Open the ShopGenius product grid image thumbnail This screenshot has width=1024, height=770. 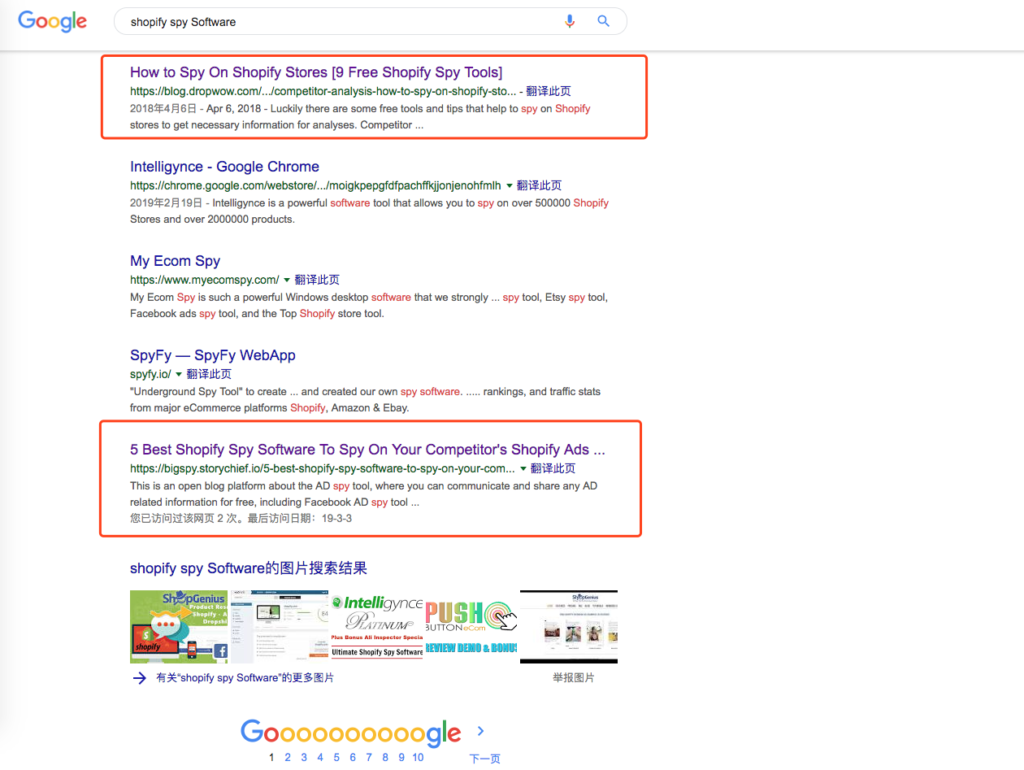tap(569, 627)
